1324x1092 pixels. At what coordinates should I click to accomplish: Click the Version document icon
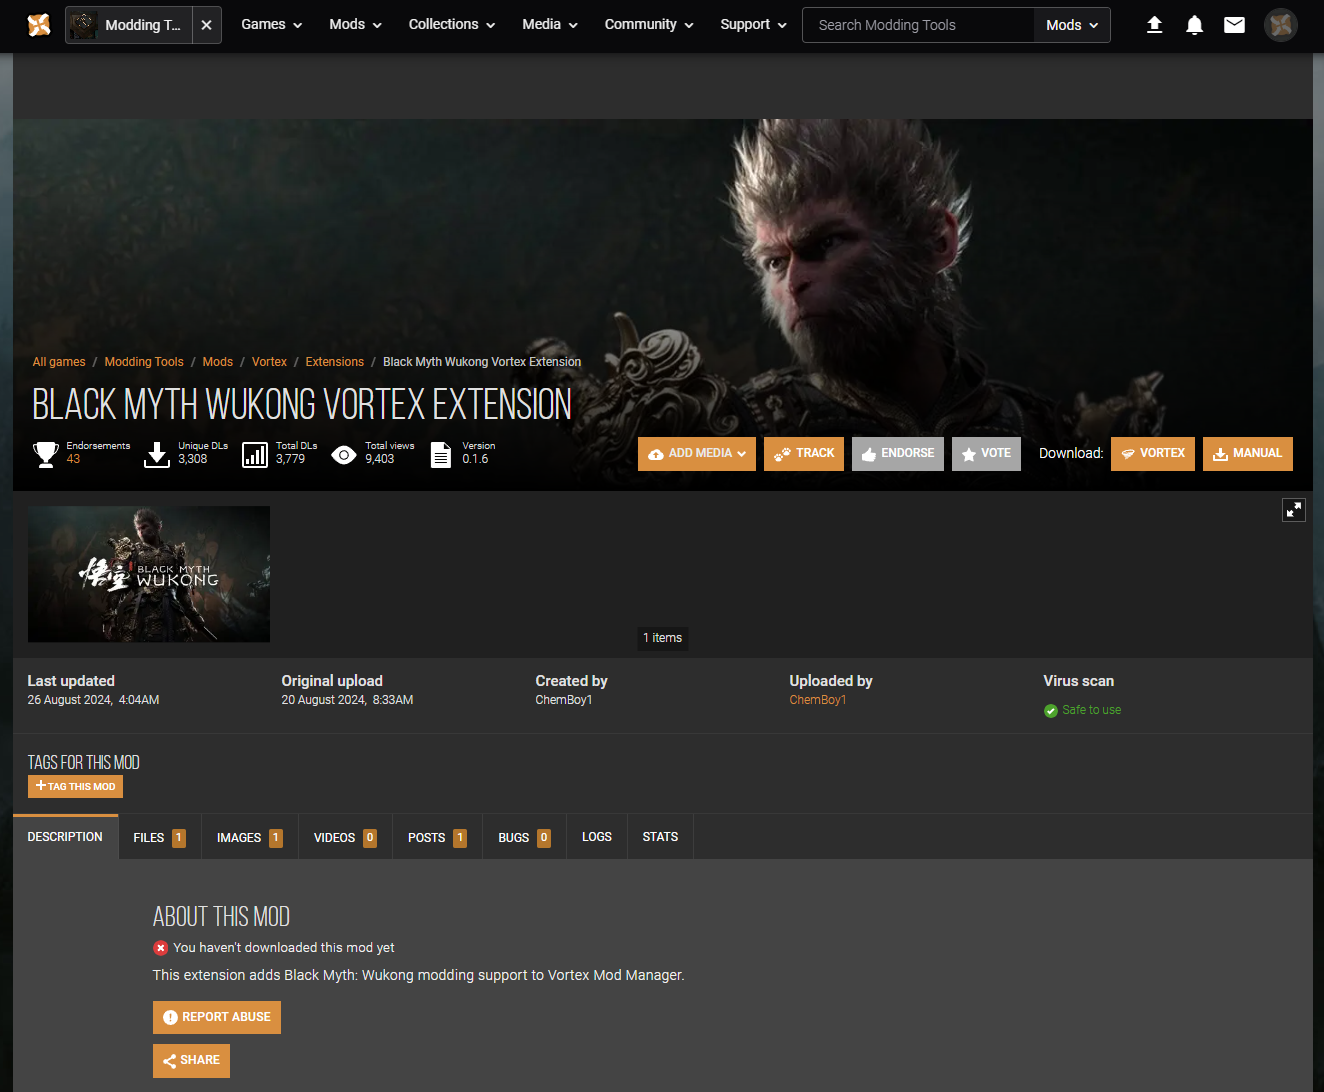(x=441, y=455)
